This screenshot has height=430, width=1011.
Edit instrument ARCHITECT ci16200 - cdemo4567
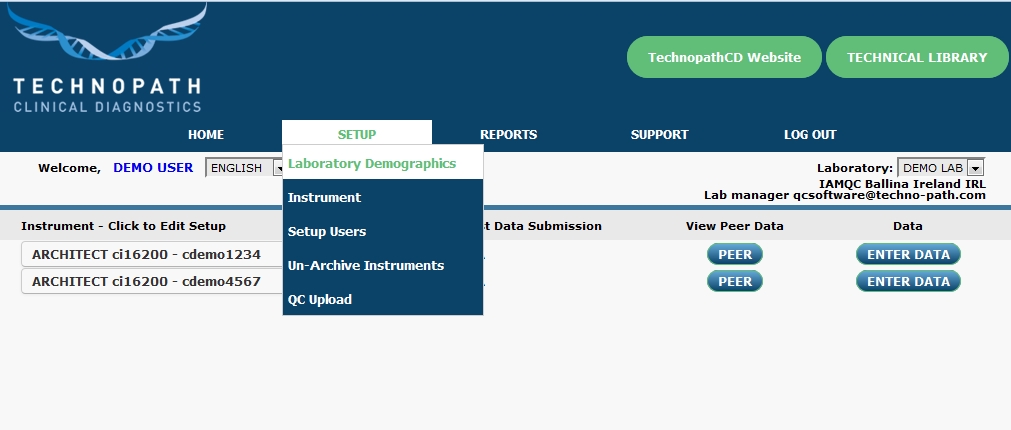pyautogui.click(x=152, y=281)
